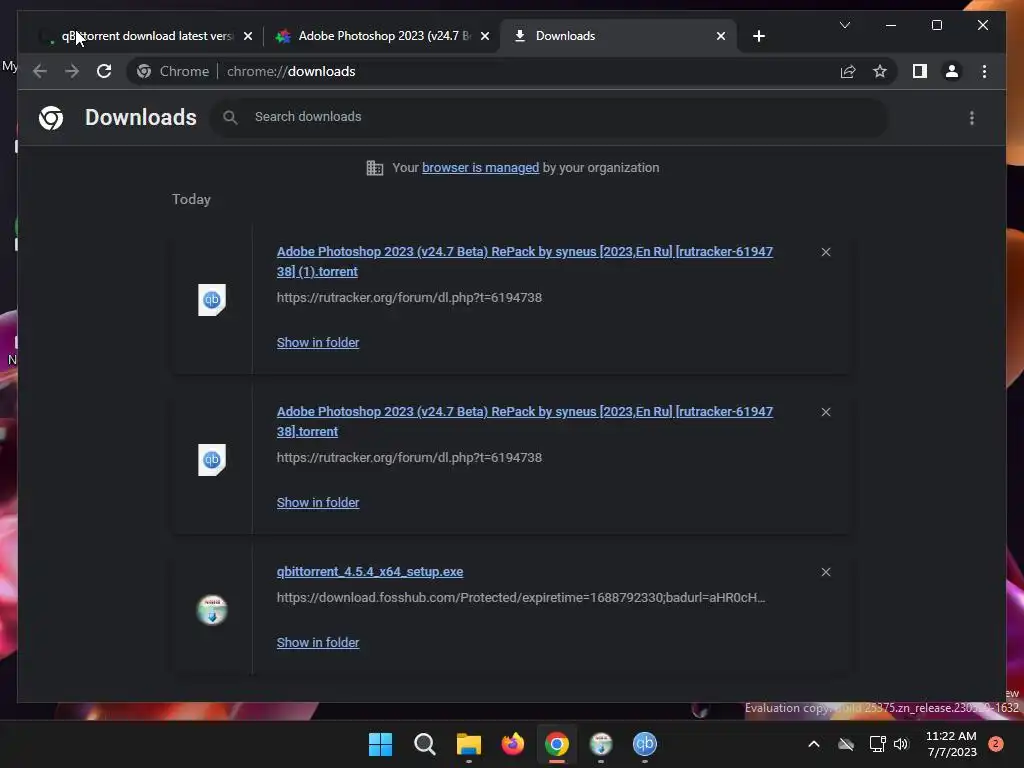1024x768 pixels.
Task: Bookmark this page with the star
Action: pyautogui.click(x=880, y=71)
